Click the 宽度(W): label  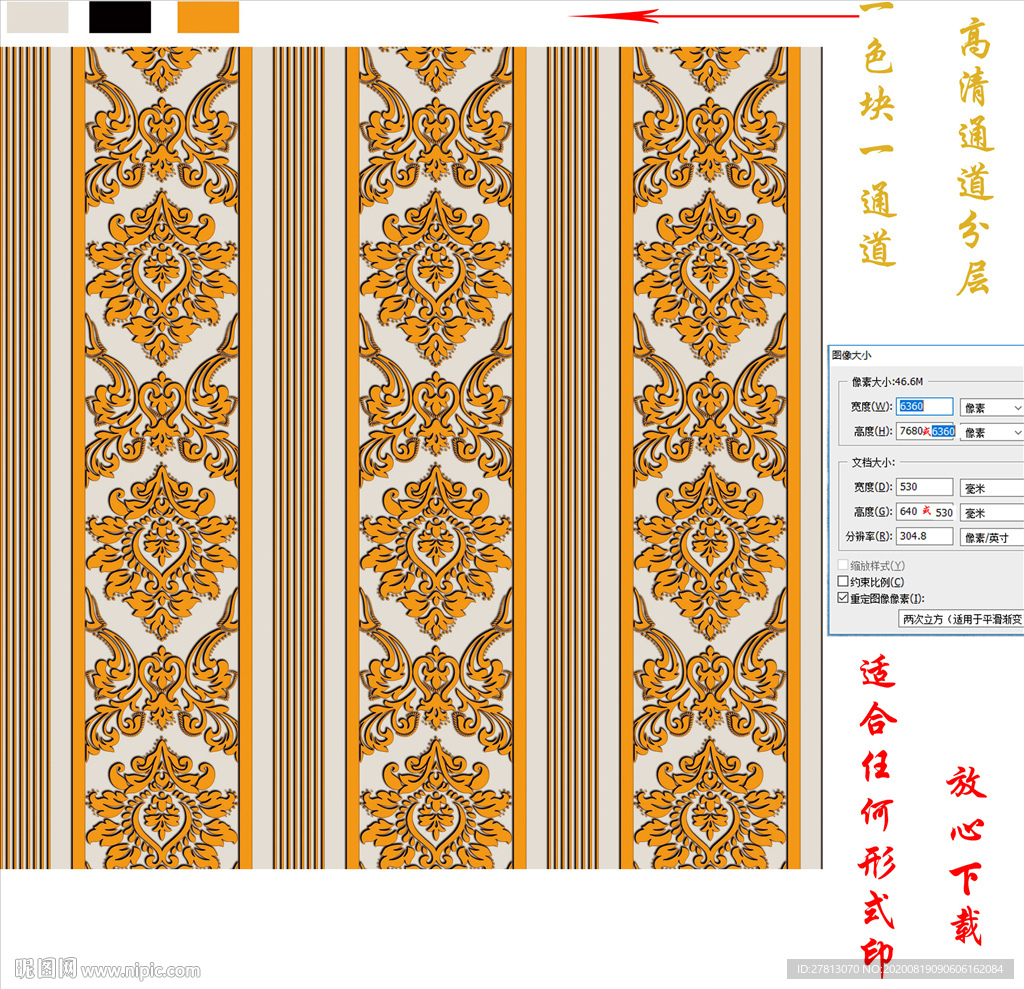(x=871, y=406)
